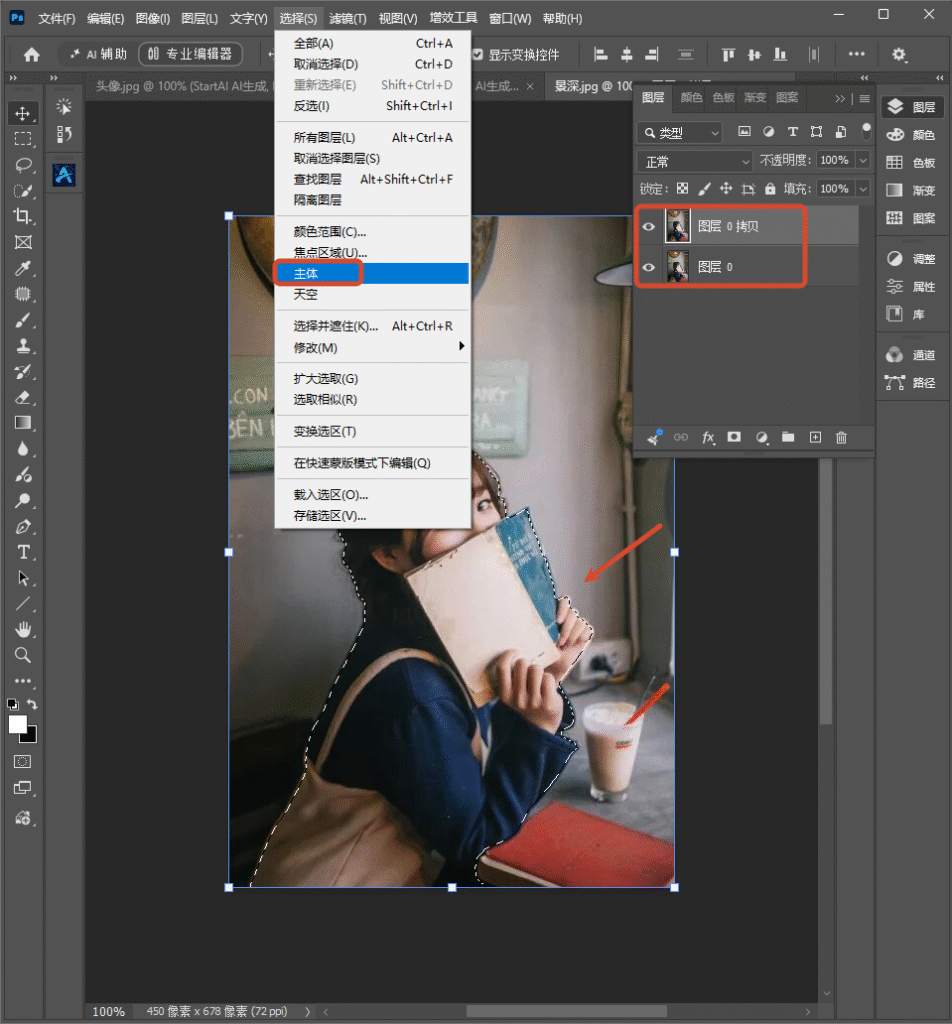Viewport: 952px width, 1024px height.
Task: Toggle lock transparent pixels
Action: 682,189
